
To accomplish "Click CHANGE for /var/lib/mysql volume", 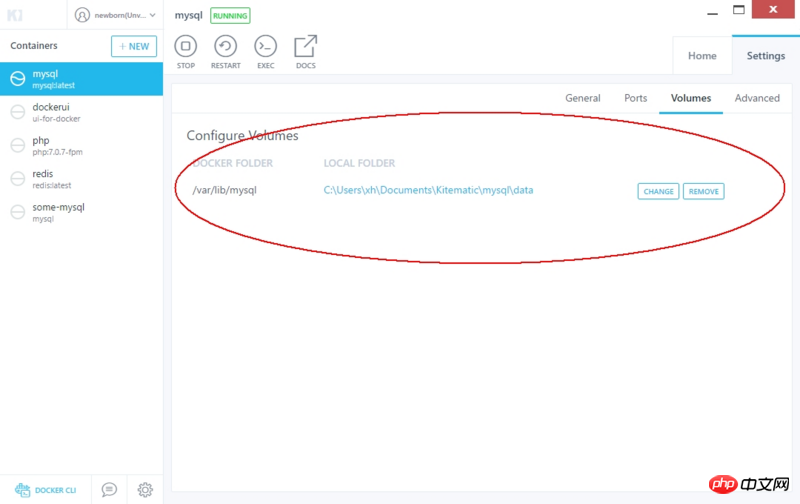I will pyautogui.click(x=658, y=191).
